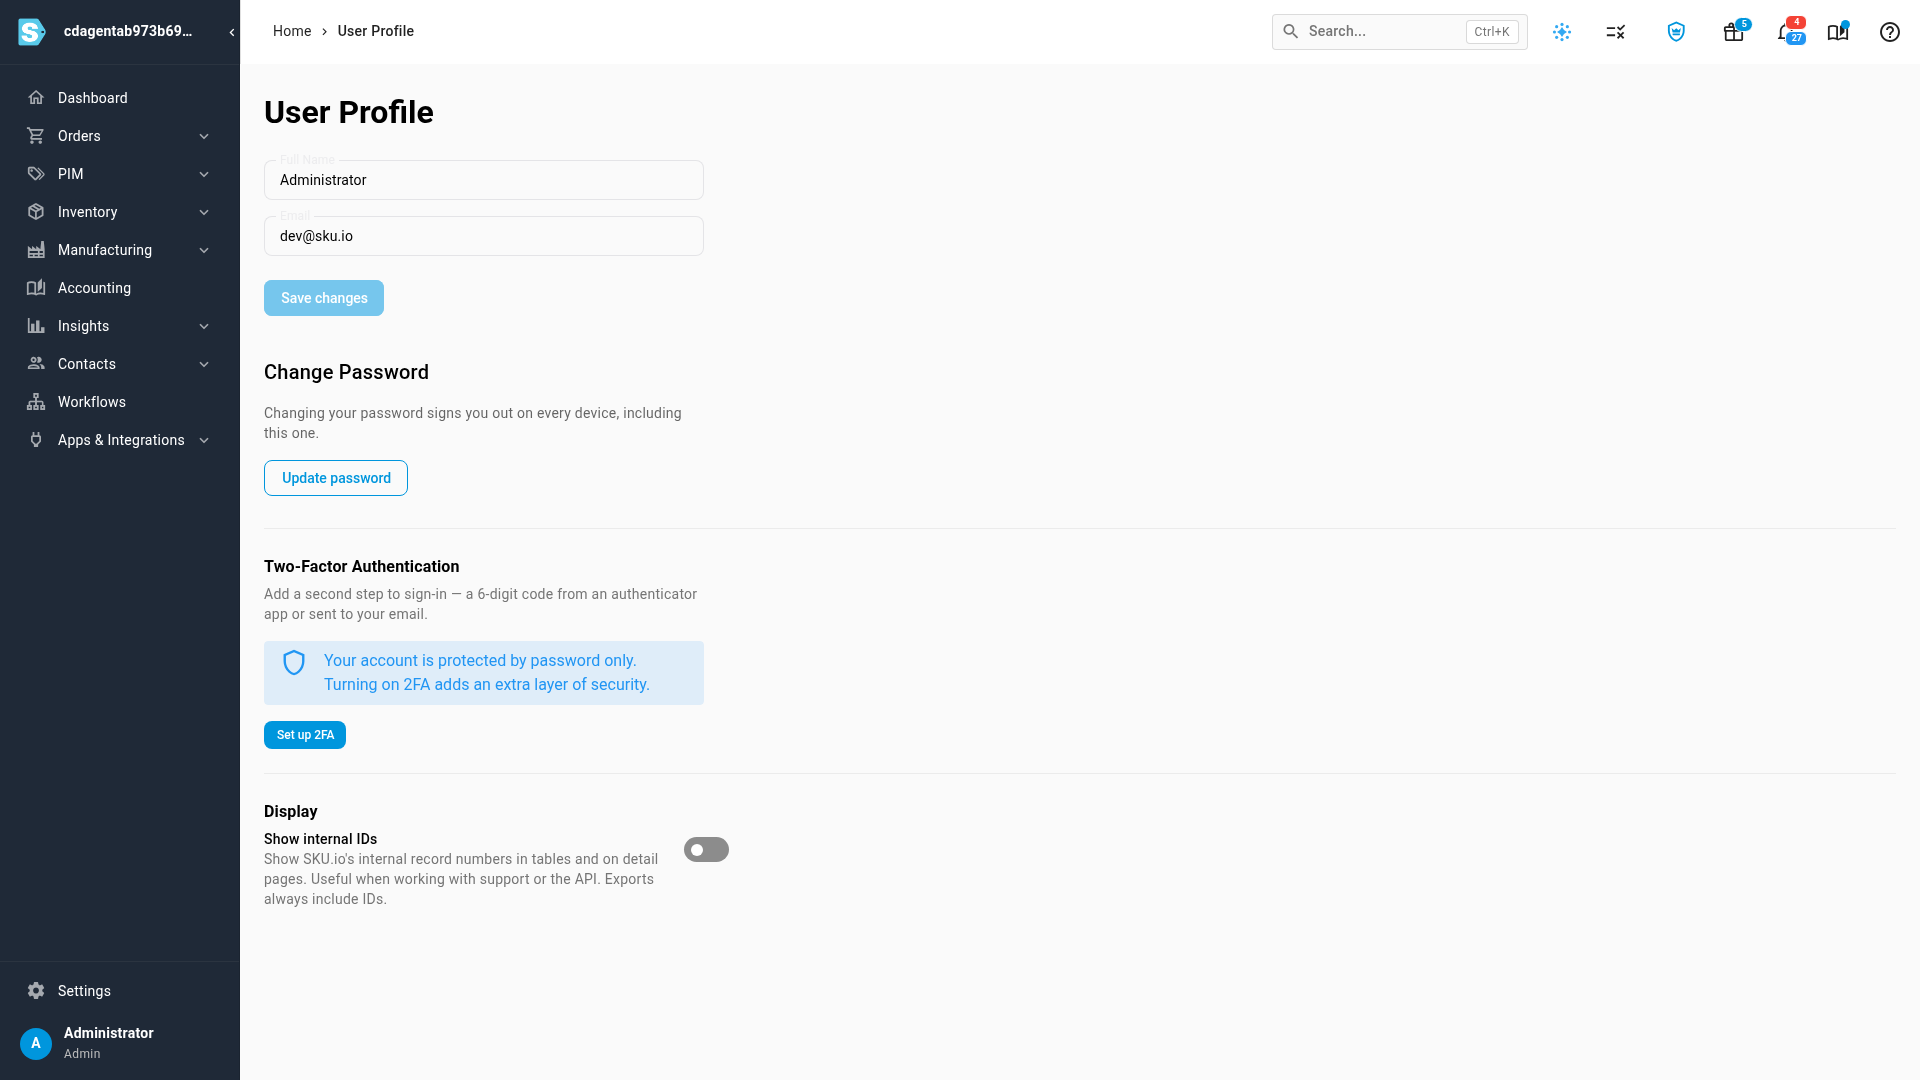Collapse the sidebar with the arrow
This screenshot has width=1920, height=1080.
coord(232,32)
